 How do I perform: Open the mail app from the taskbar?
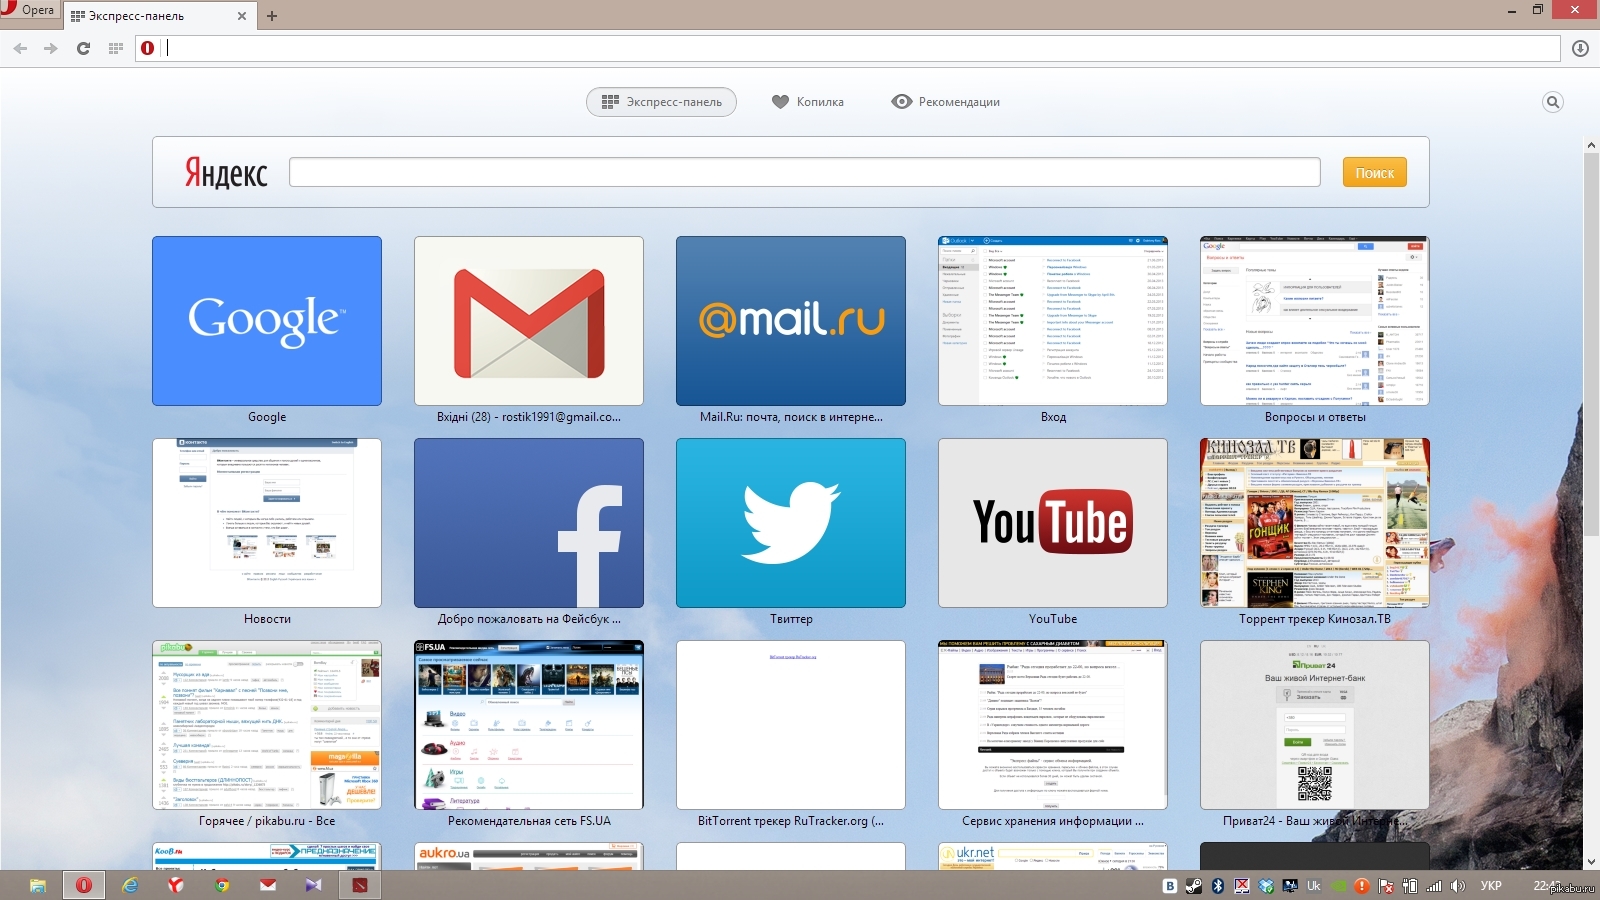(268, 885)
